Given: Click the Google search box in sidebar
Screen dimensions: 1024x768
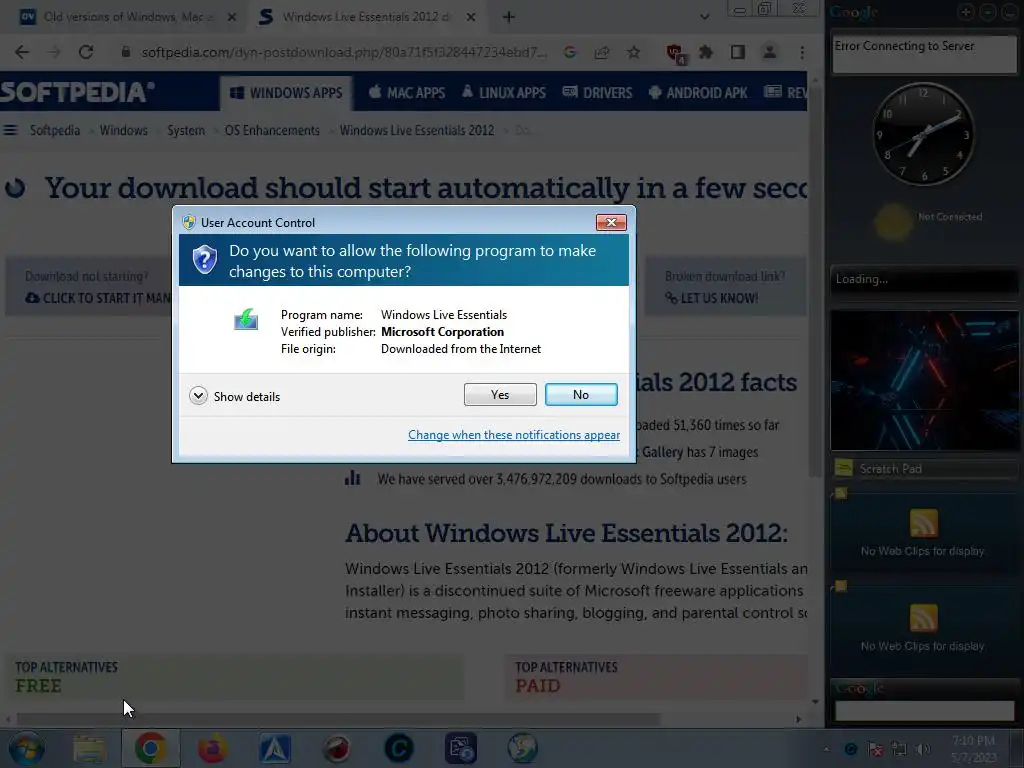Looking at the screenshot, I should click(924, 711).
